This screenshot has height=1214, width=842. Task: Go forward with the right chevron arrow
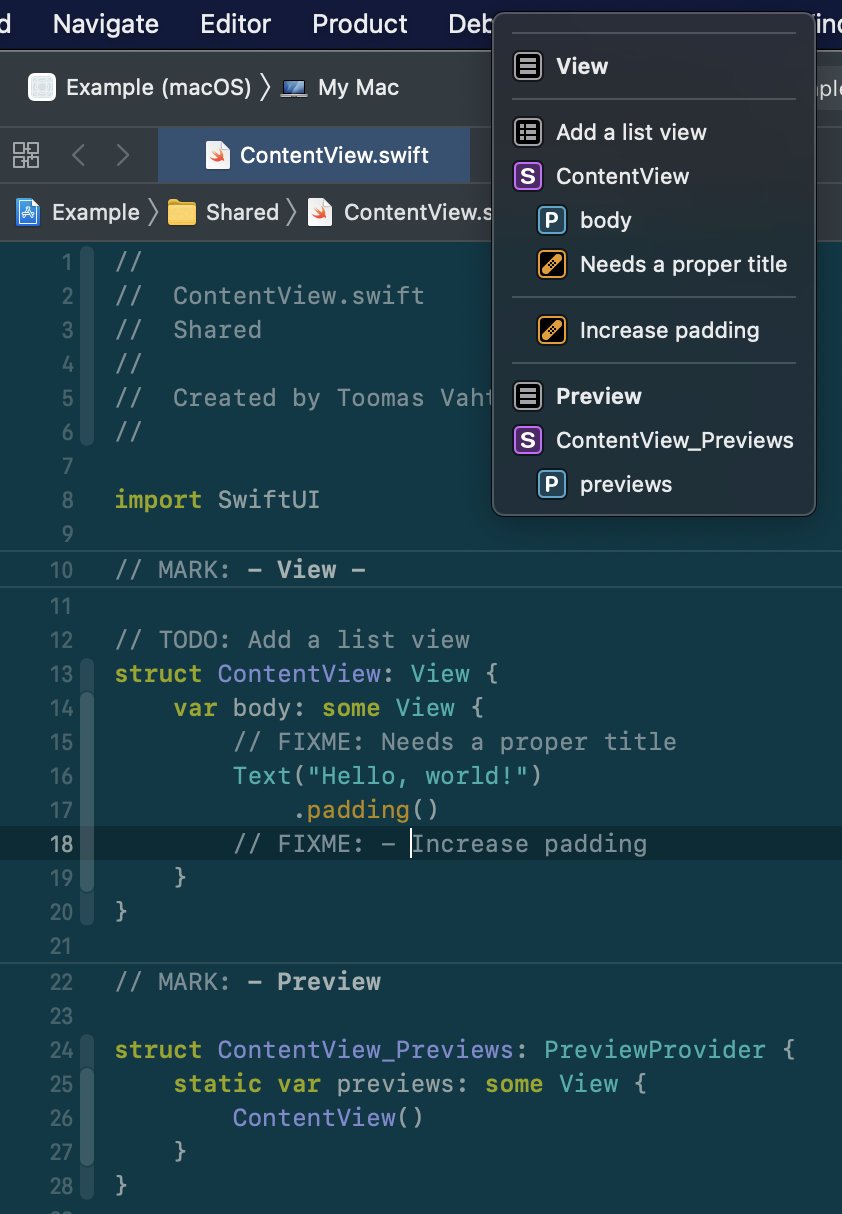123,155
